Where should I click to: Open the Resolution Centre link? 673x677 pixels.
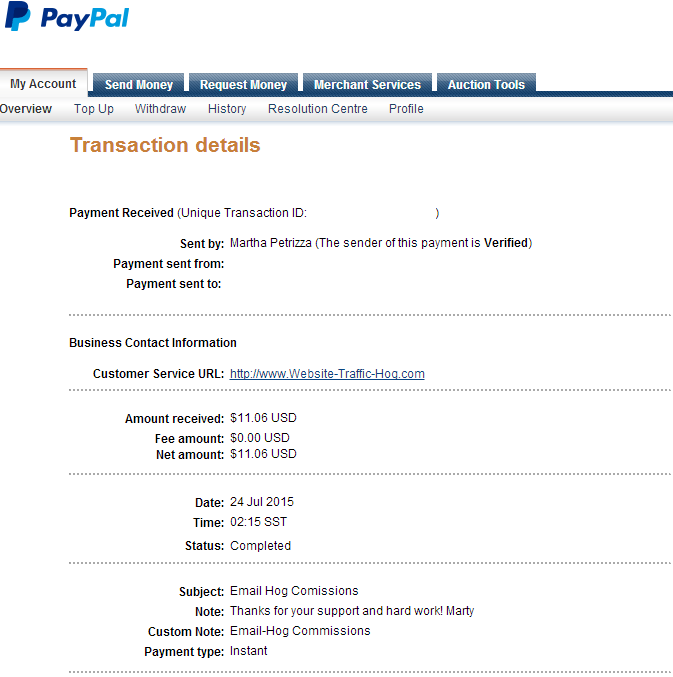tap(318, 109)
